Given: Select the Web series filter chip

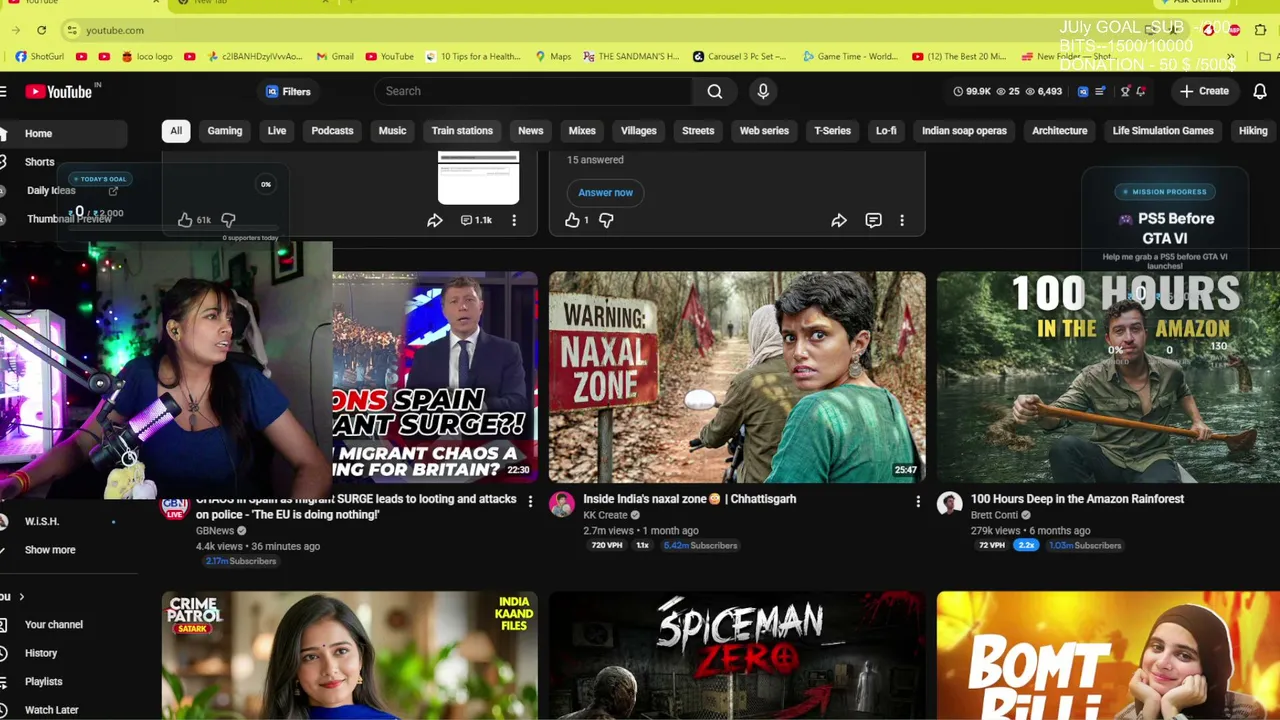Looking at the screenshot, I should 764,131.
